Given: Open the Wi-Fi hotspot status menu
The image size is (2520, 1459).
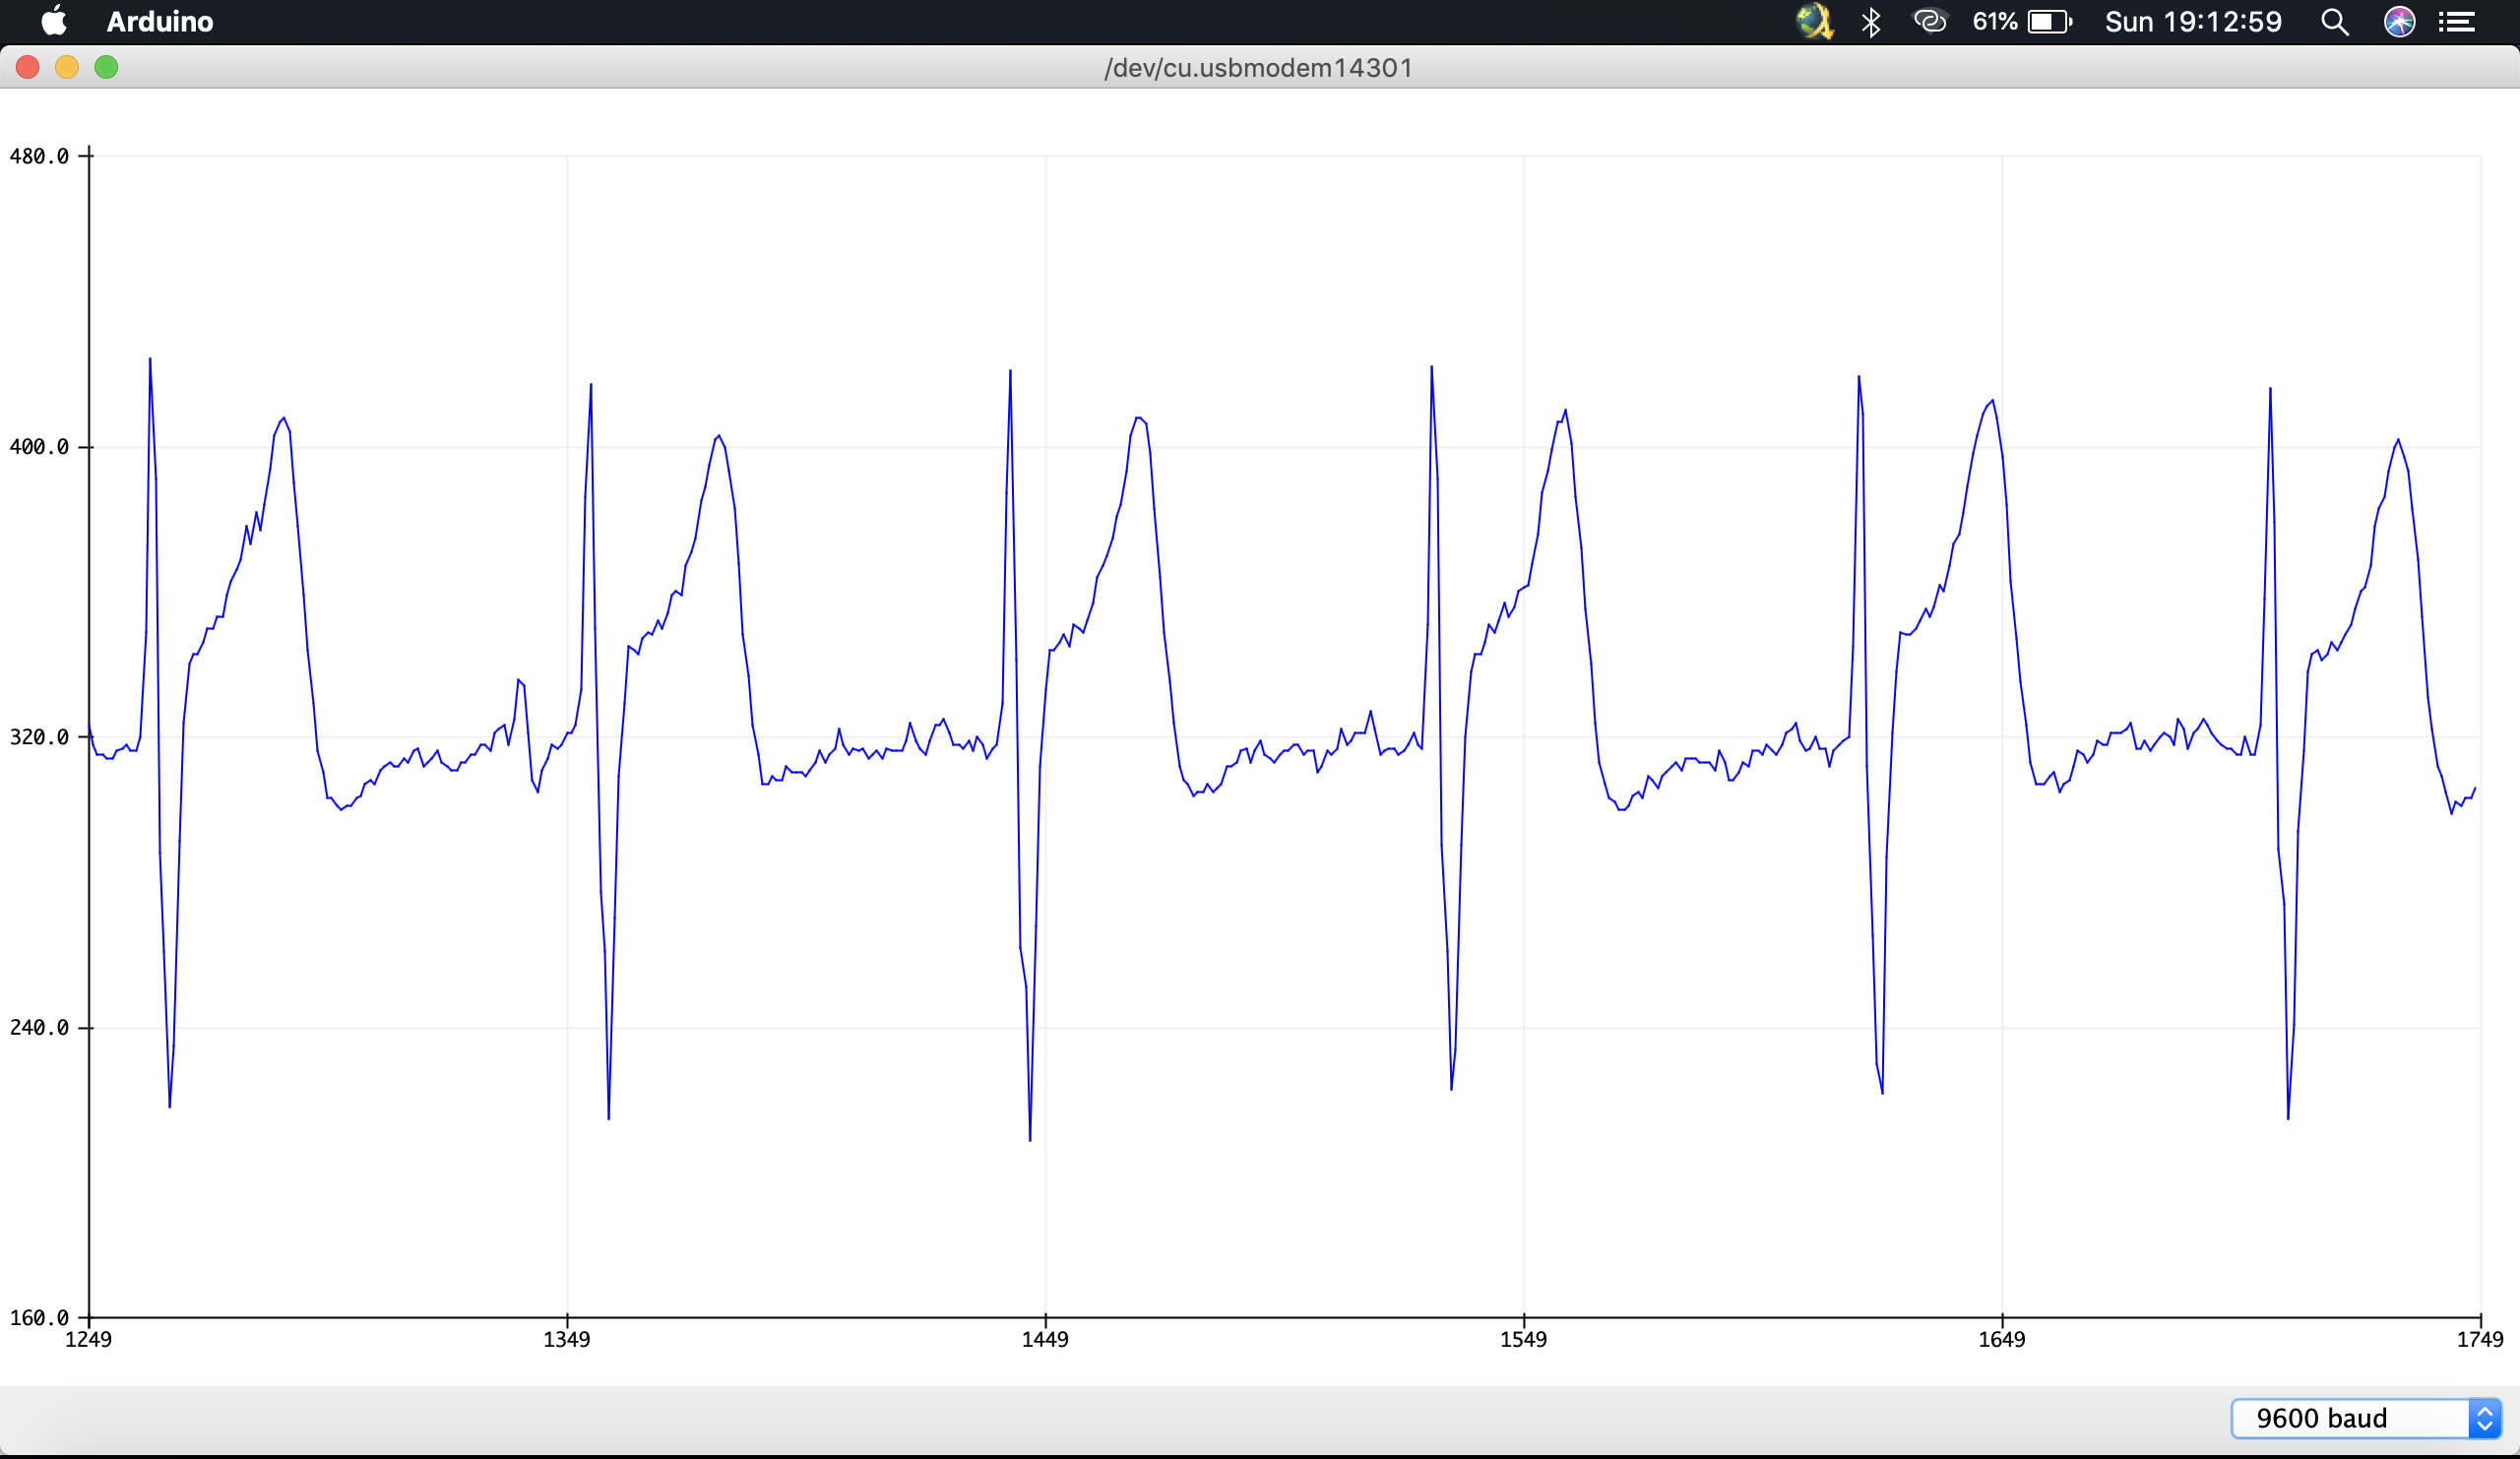Looking at the screenshot, I should [x=1930, y=21].
